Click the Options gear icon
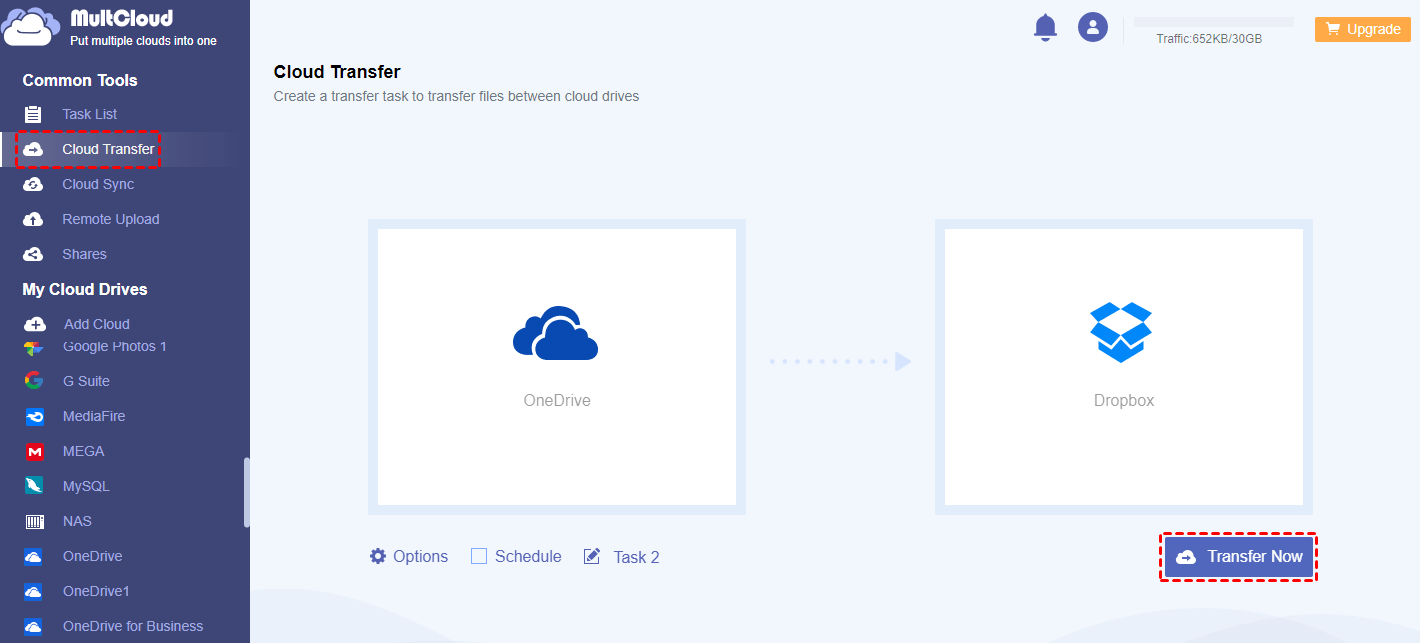The image size is (1420, 643). click(378, 556)
